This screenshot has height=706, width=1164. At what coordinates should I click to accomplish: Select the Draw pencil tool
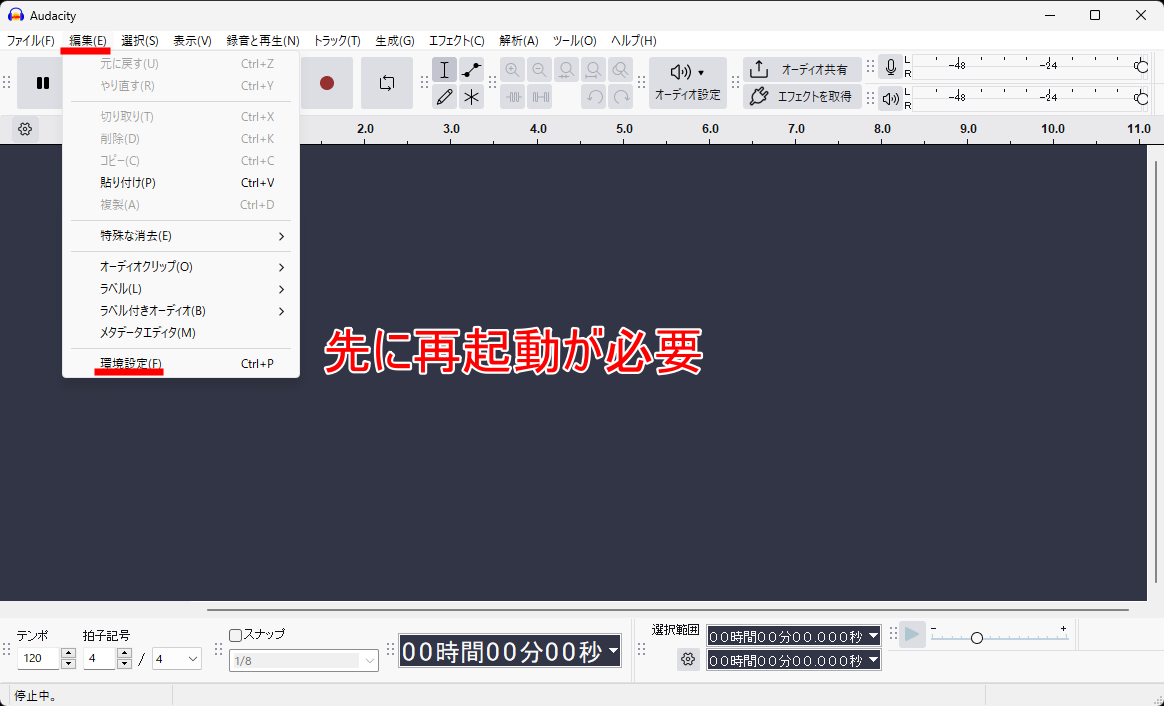coord(444,97)
